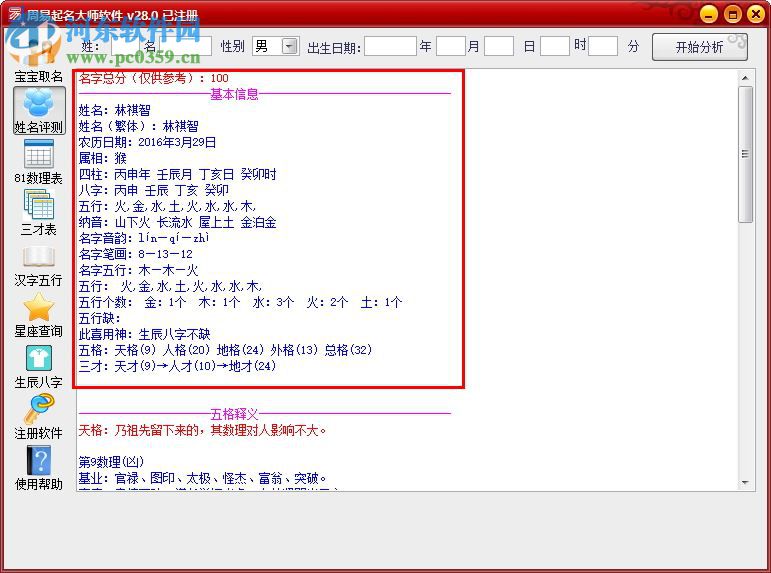This screenshot has width=771, height=573.
Task: Click the scrollbar down arrow
Action: point(745,483)
